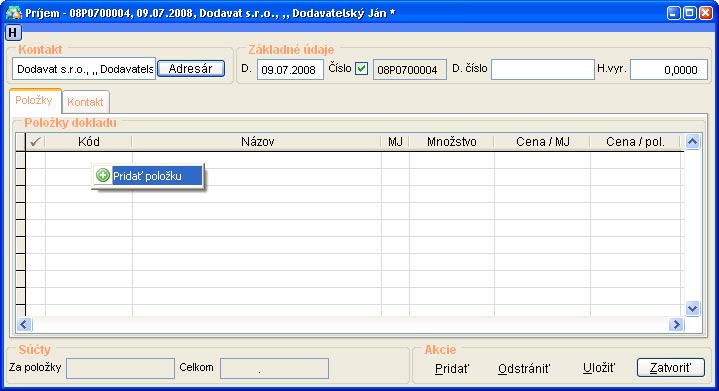Click the Zatvoriť button
The width and height of the screenshot is (719, 391).
670,368
